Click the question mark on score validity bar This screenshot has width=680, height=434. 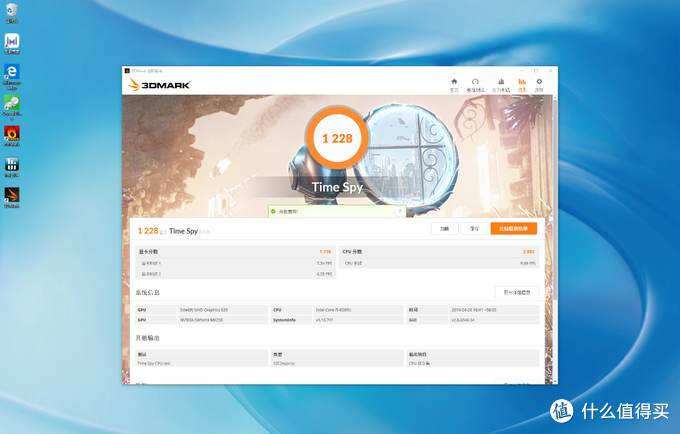tap(399, 211)
